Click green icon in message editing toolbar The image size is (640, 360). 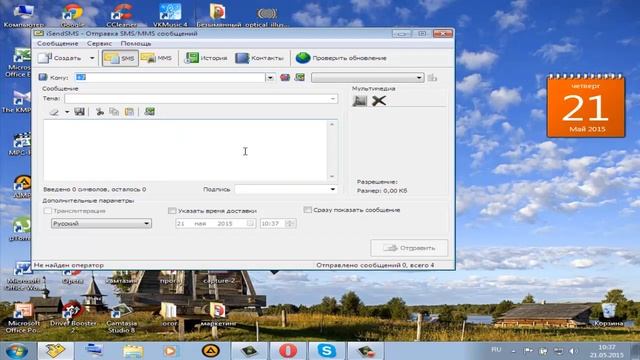coord(149,111)
